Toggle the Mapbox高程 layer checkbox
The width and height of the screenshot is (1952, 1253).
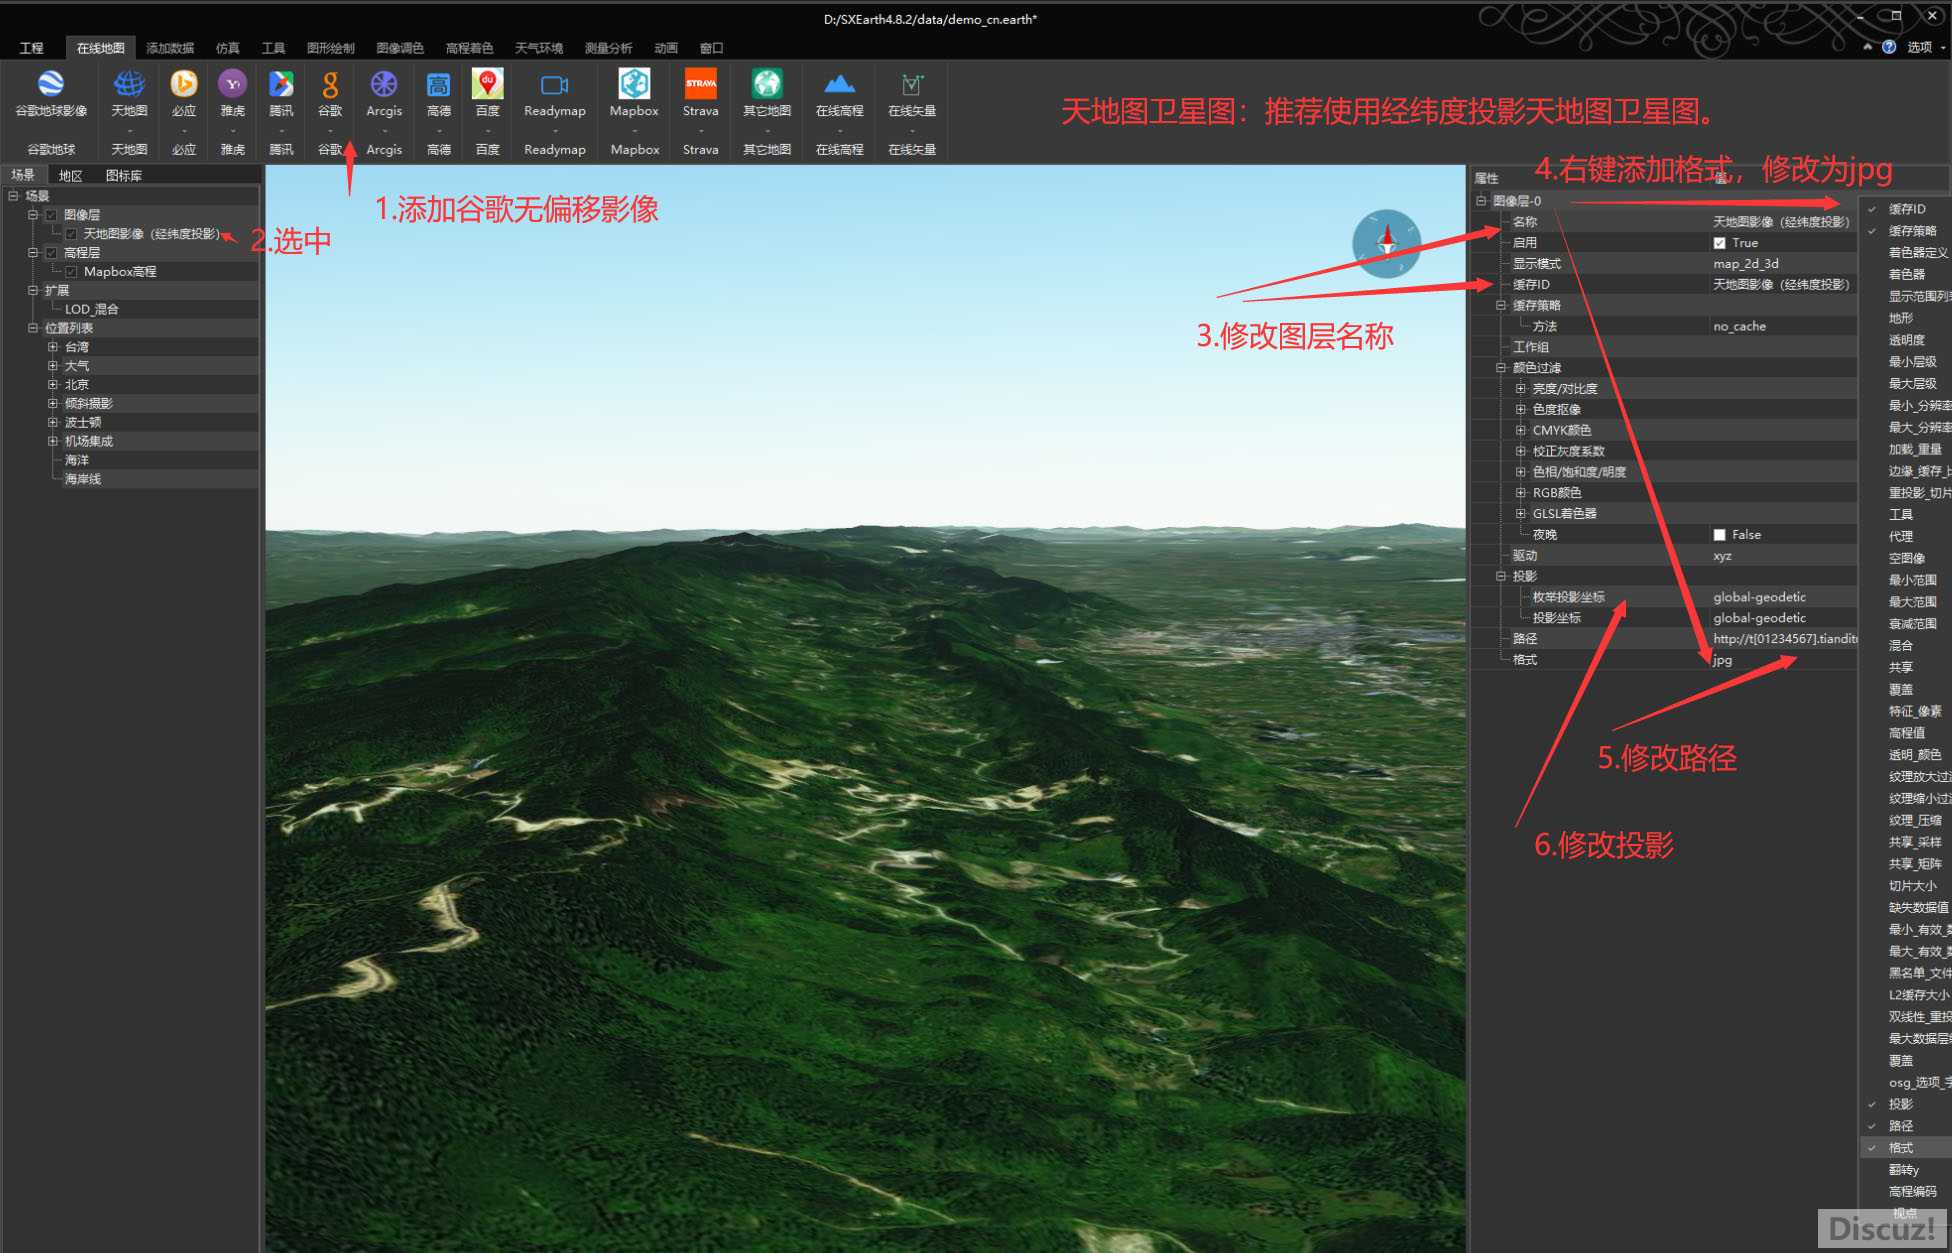tap(71, 272)
